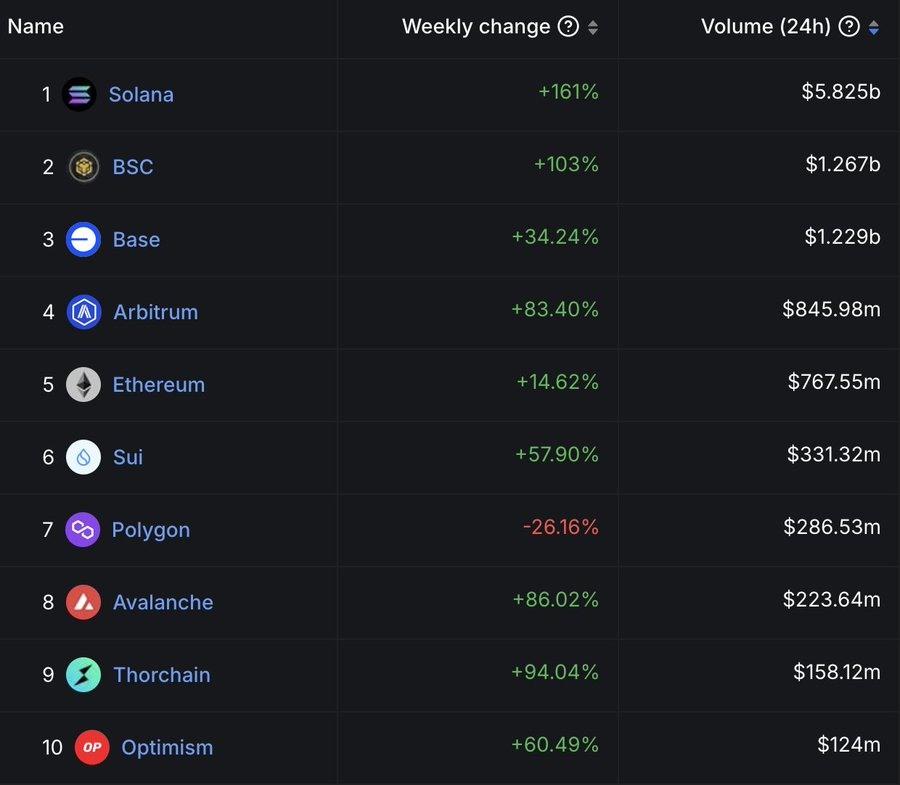900x785 pixels.
Task: Open the Thorchain chain link
Action: click(161, 675)
